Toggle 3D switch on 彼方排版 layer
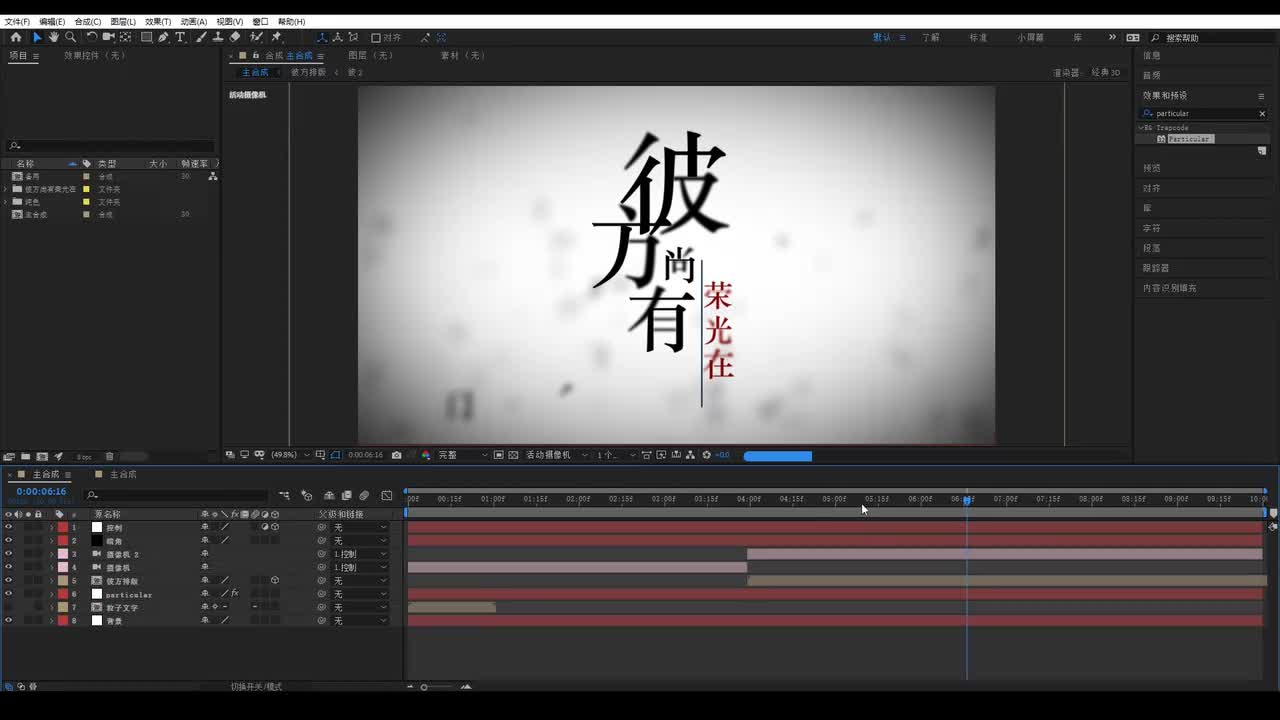The width and height of the screenshot is (1280, 720). (274, 580)
